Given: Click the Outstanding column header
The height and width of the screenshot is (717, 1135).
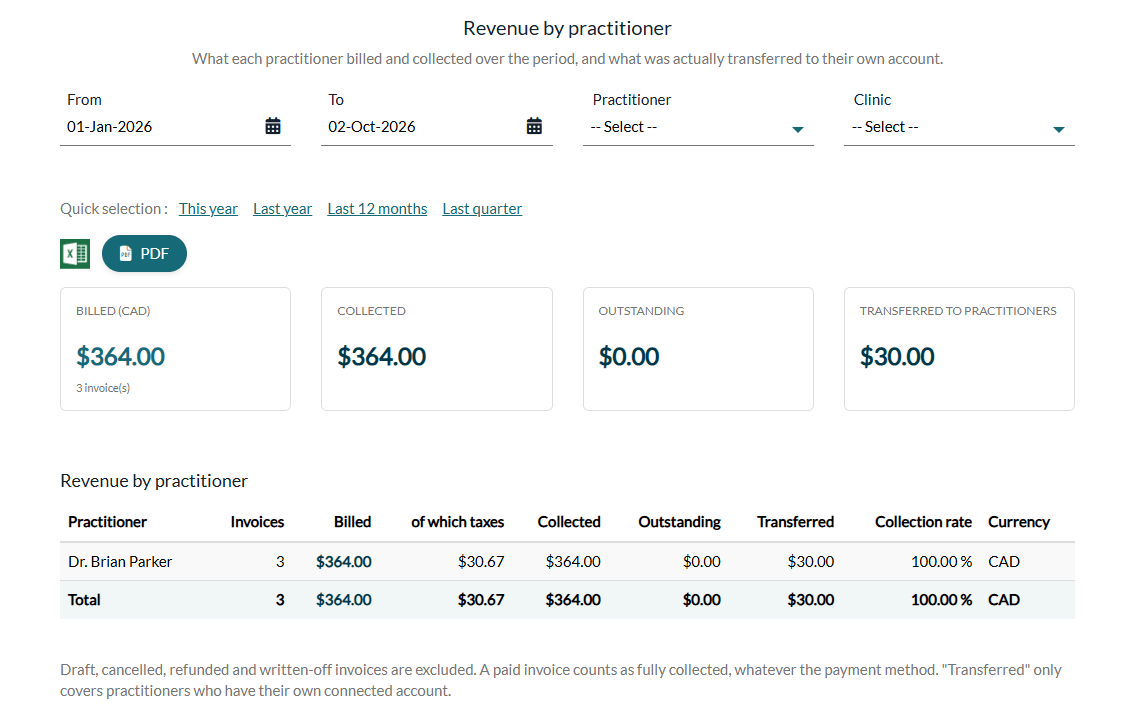Looking at the screenshot, I should pyautogui.click(x=680, y=522).
